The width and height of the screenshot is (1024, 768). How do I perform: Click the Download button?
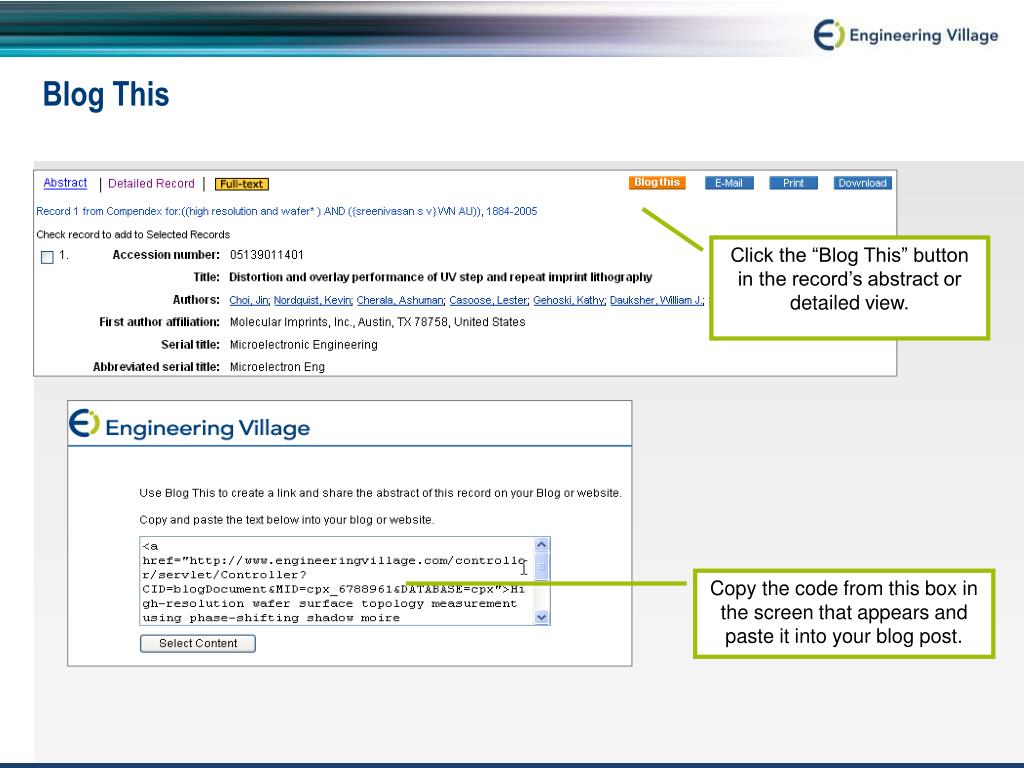tap(863, 184)
